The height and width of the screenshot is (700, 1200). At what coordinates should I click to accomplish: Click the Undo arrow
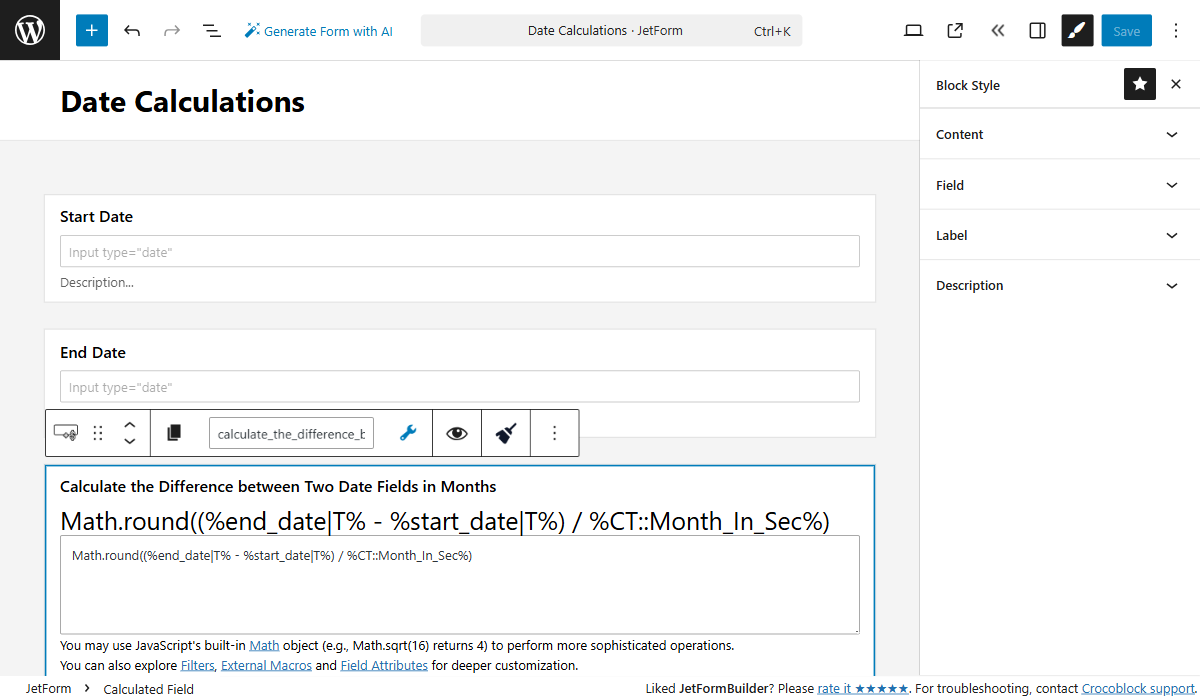[x=132, y=30]
